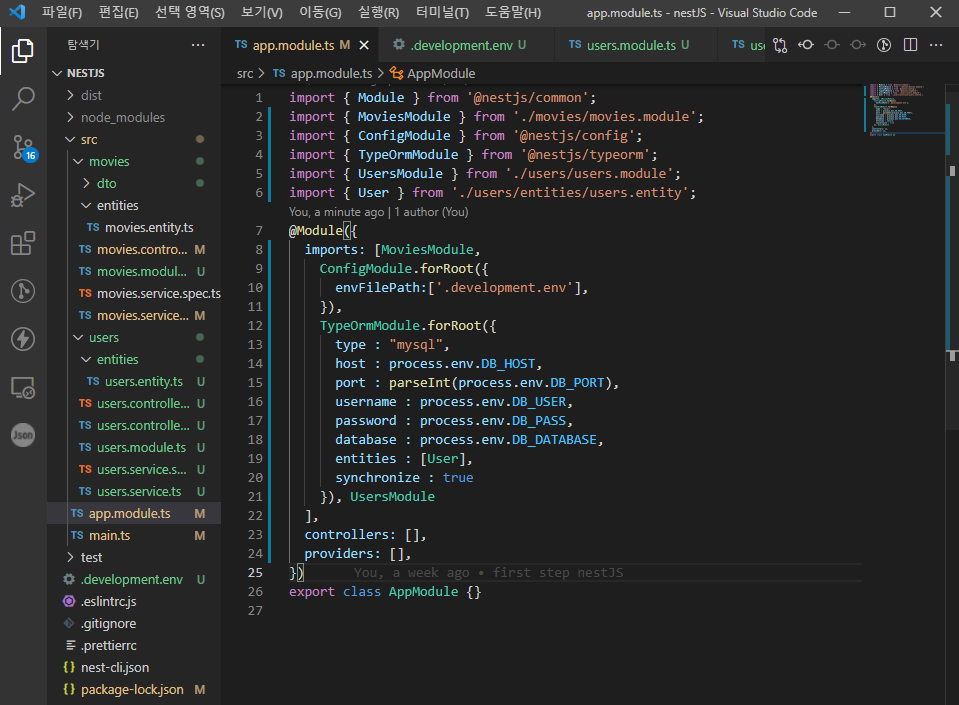The height and width of the screenshot is (705, 959).
Task: Open blame codelens 'You, a minute ago'
Action: tap(336, 212)
